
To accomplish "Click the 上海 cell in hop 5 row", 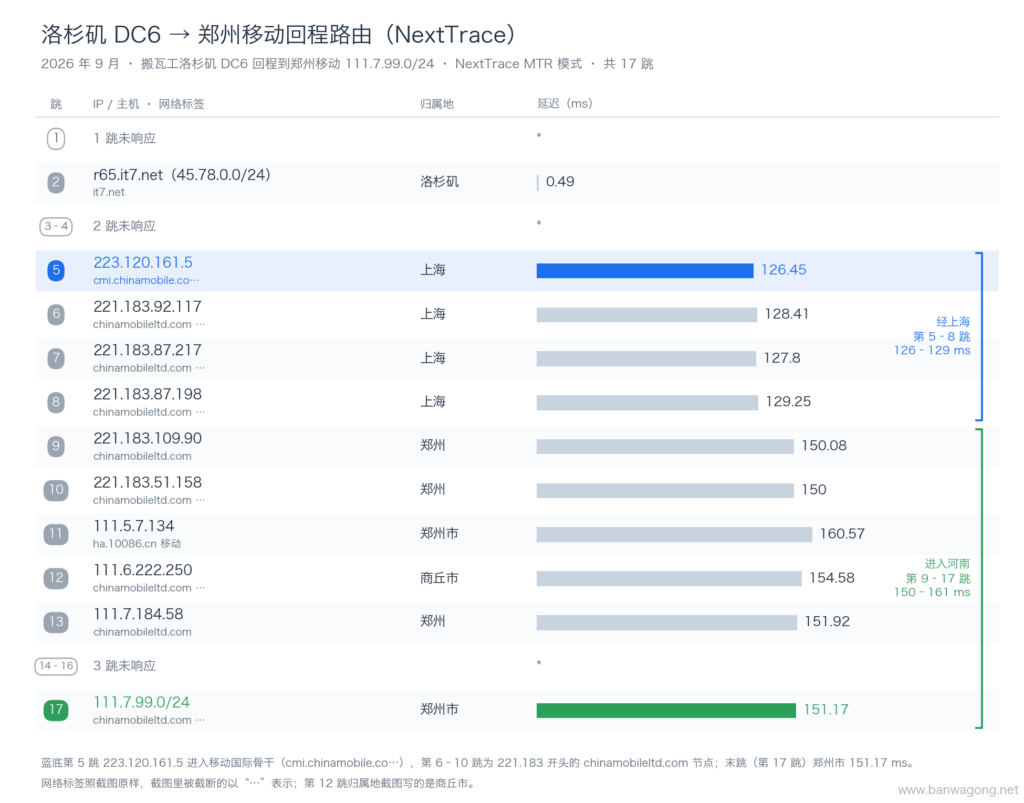I will pyautogui.click(x=433, y=270).
